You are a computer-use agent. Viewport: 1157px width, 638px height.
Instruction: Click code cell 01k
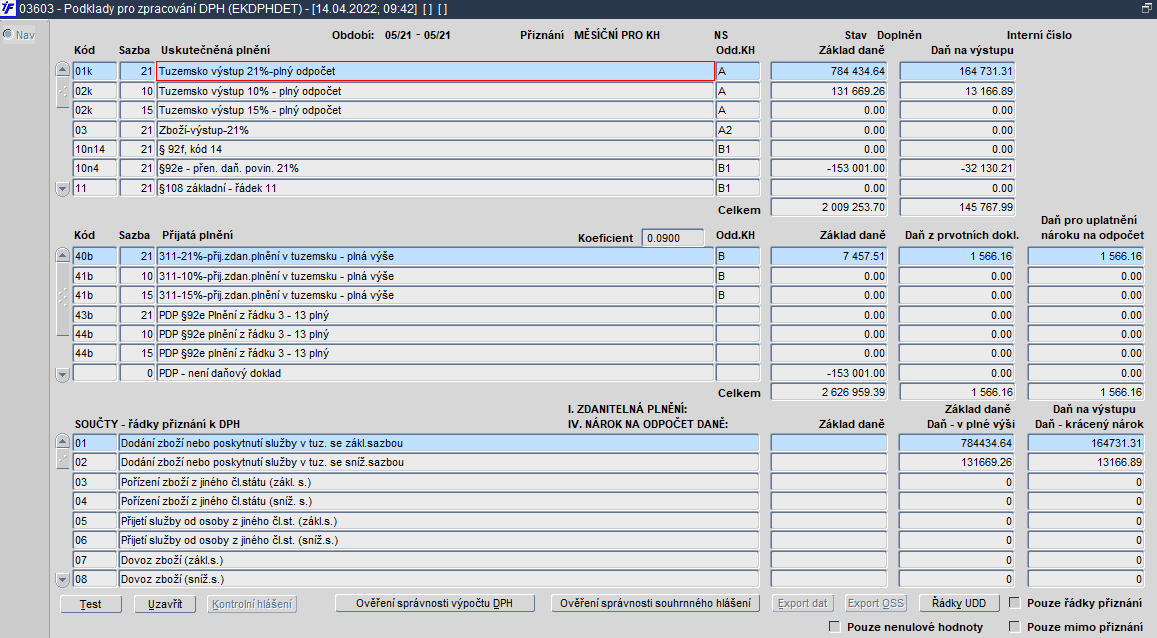95,72
